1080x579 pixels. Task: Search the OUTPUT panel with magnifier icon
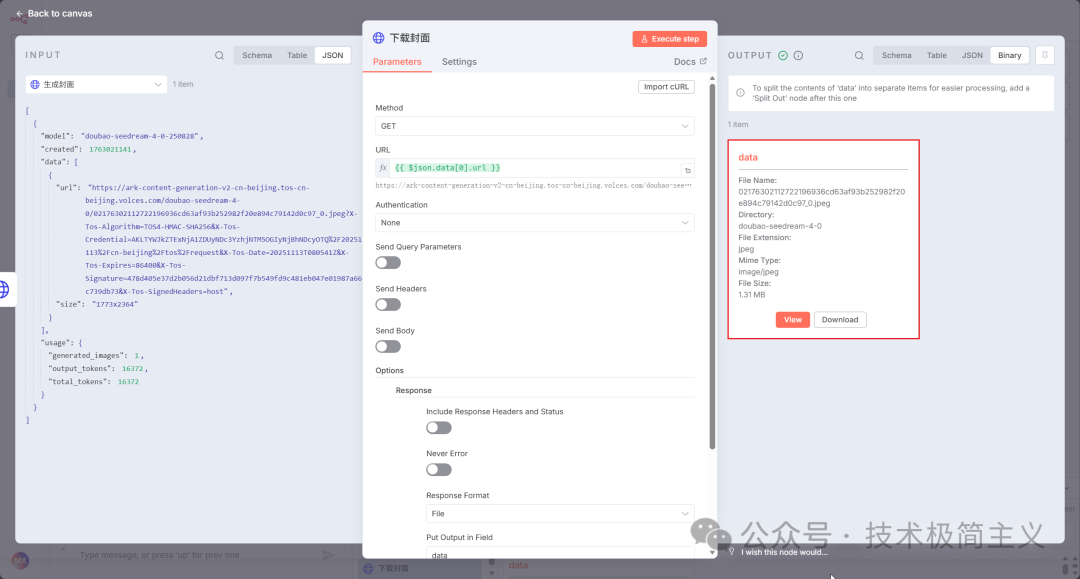pos(859,56)
